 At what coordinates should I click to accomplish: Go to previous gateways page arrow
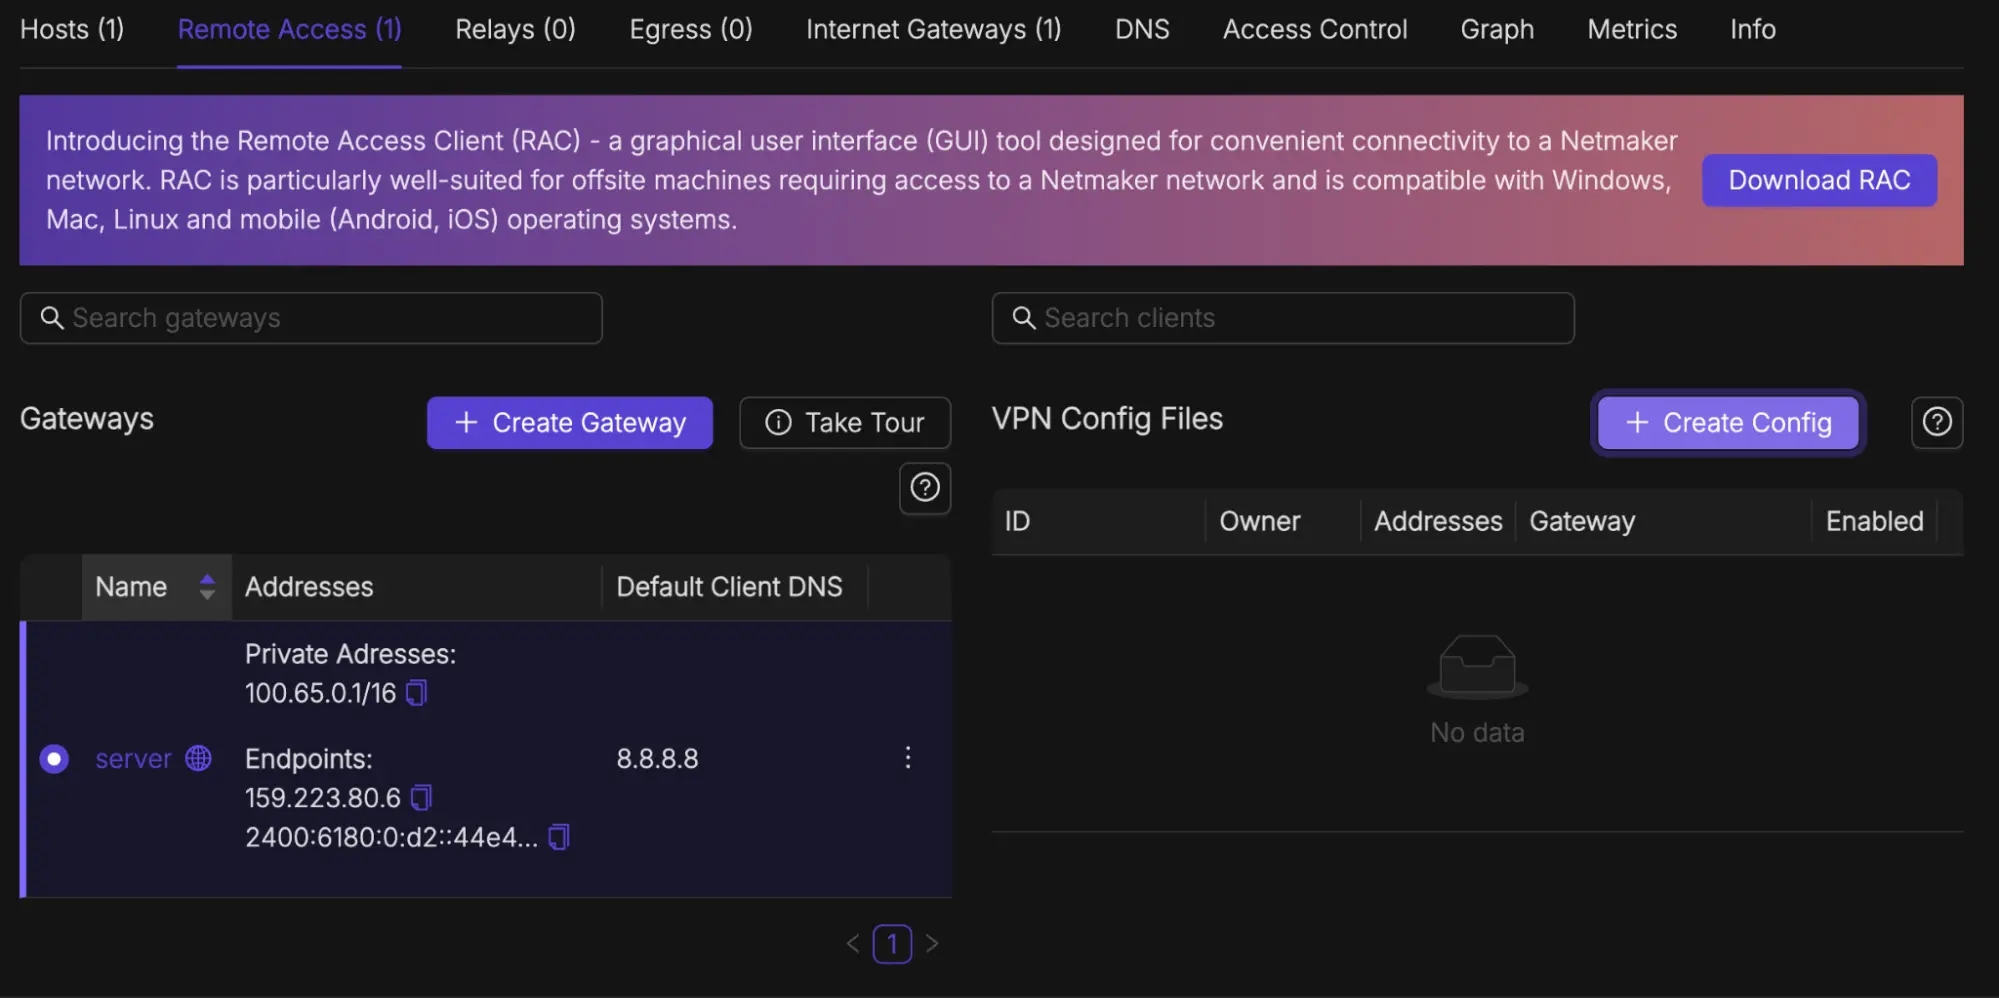coord(852,944)
